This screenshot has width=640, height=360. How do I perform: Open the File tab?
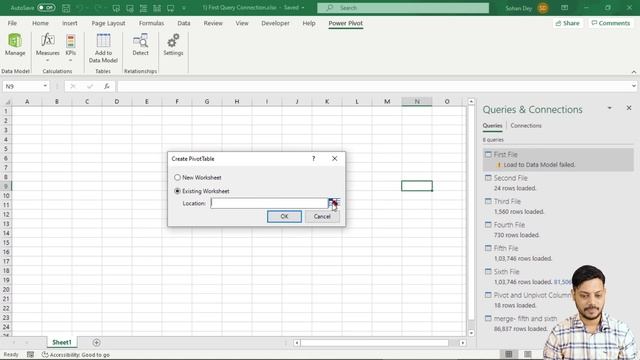click(12, 23)
